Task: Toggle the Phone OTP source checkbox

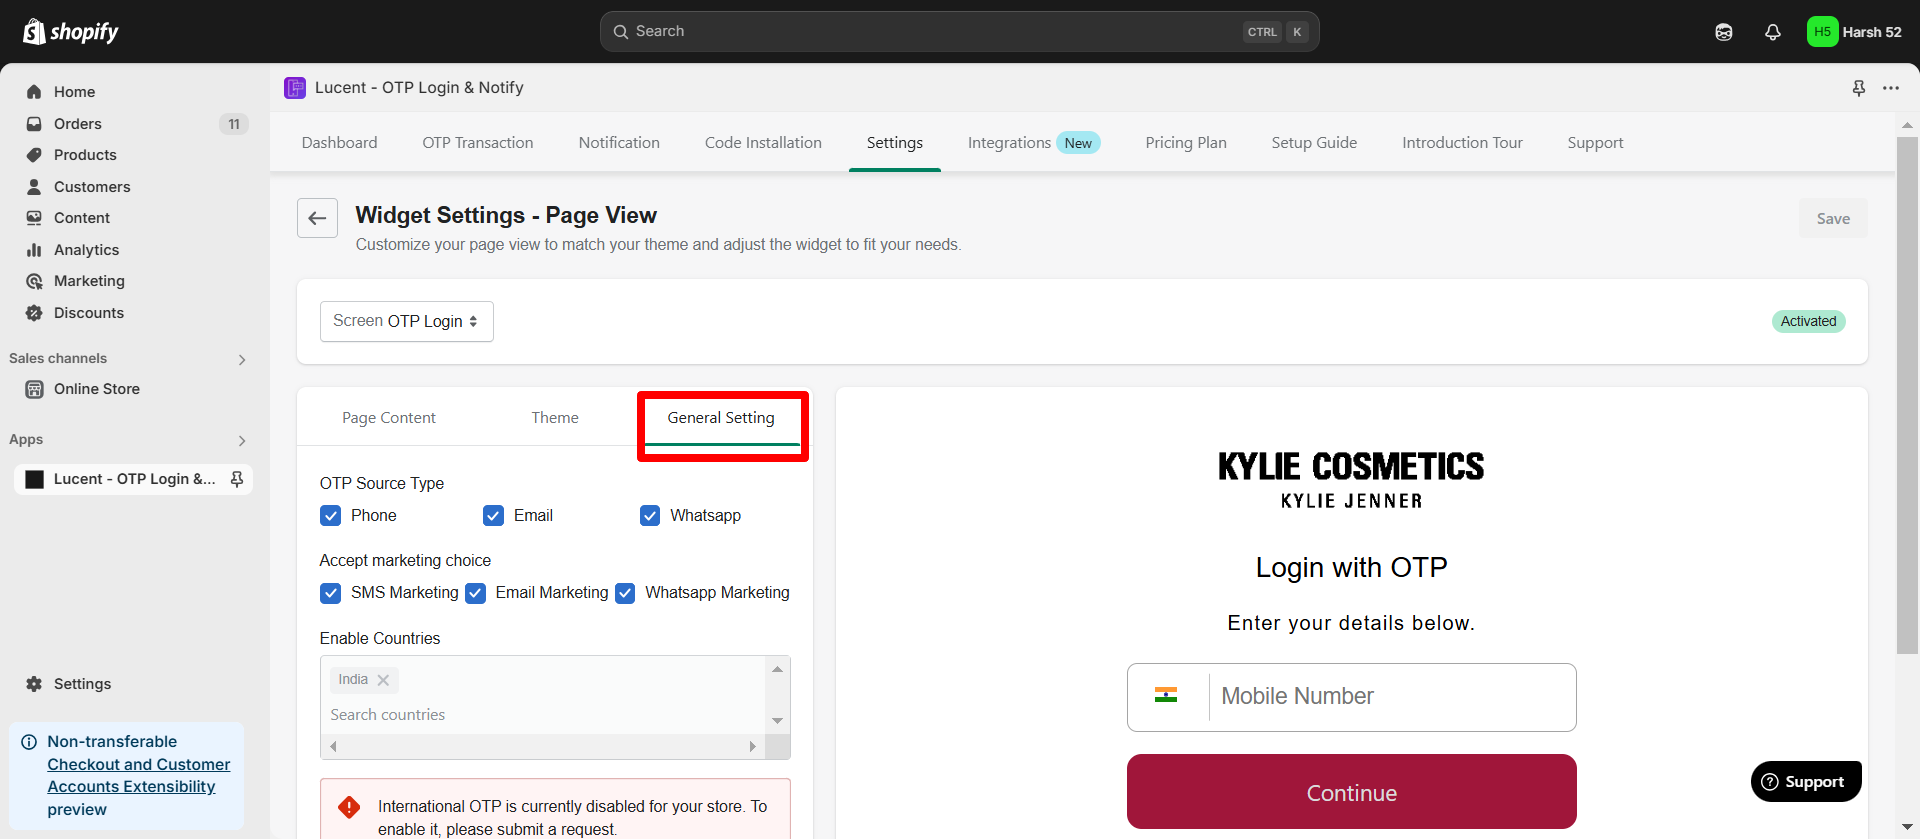Action: coord(331,516)
